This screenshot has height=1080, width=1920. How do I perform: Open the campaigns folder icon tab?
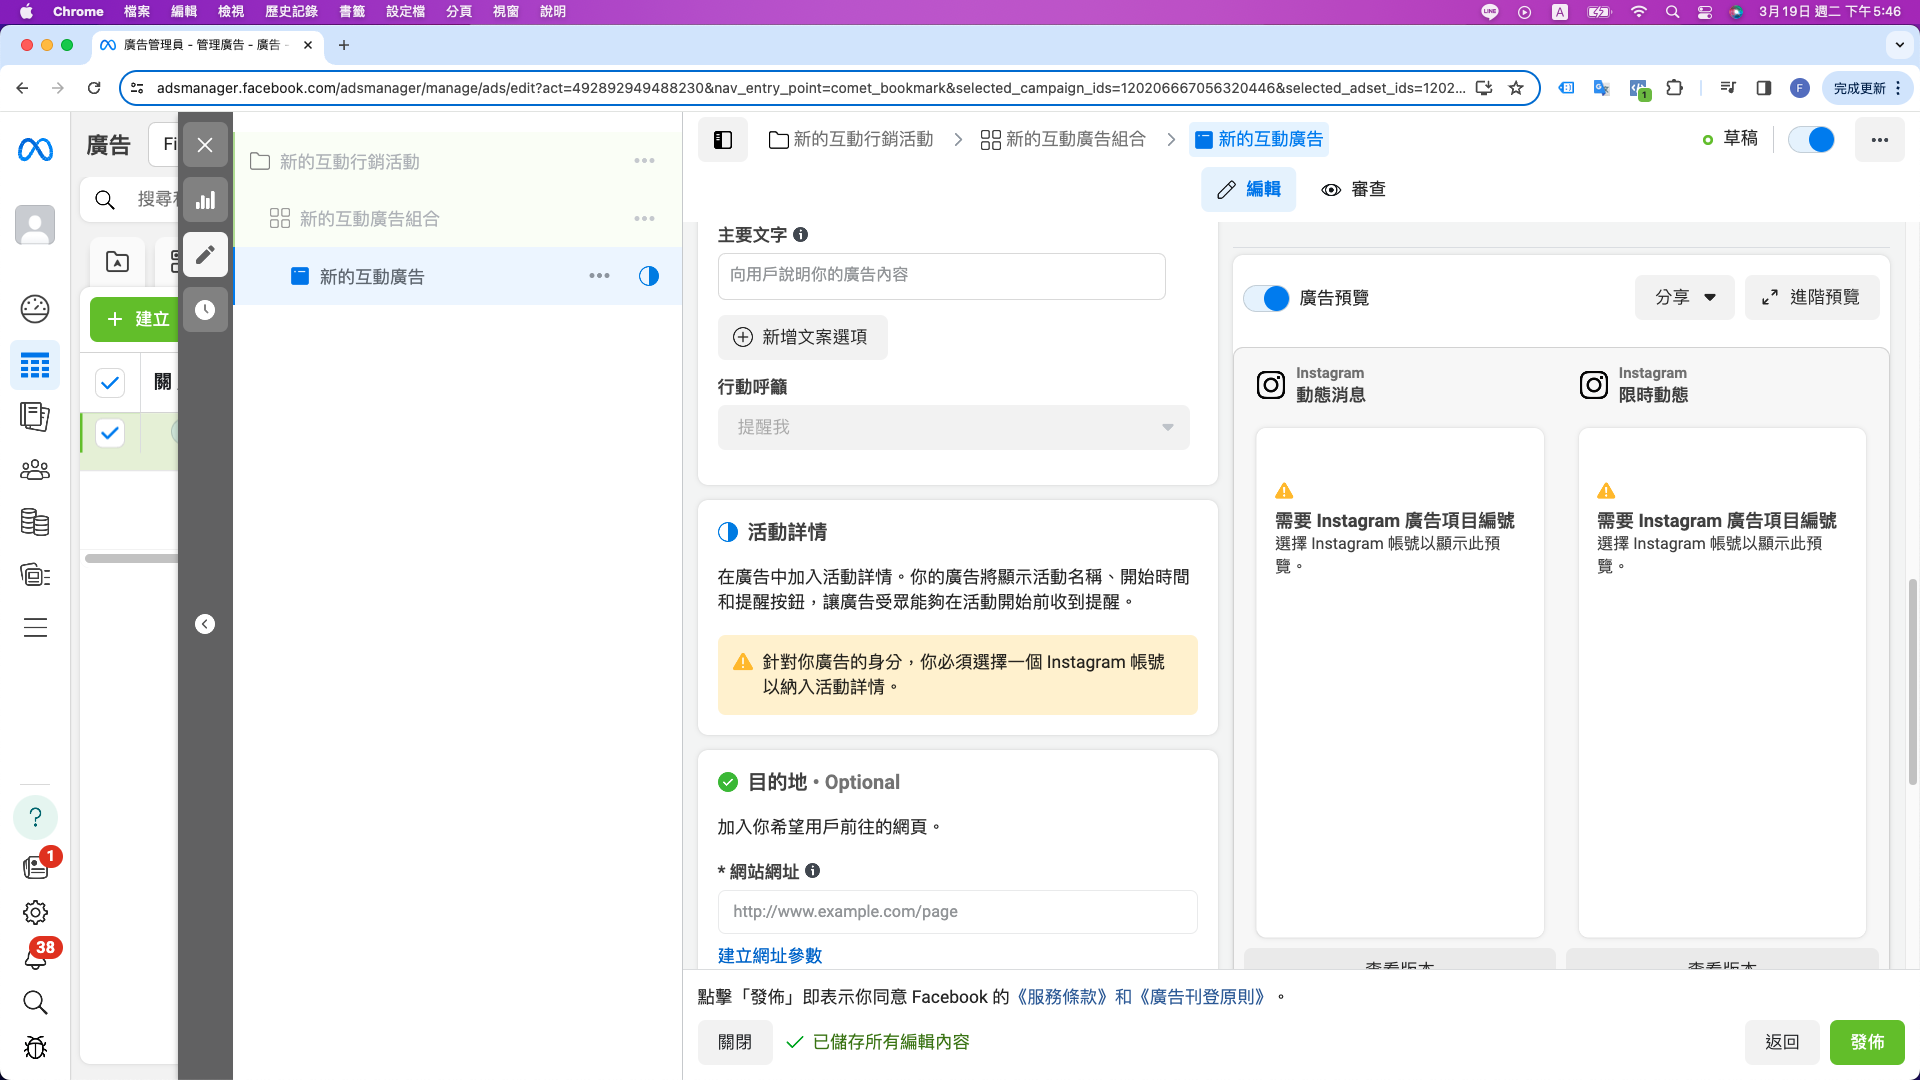click(x=117, y=262)
